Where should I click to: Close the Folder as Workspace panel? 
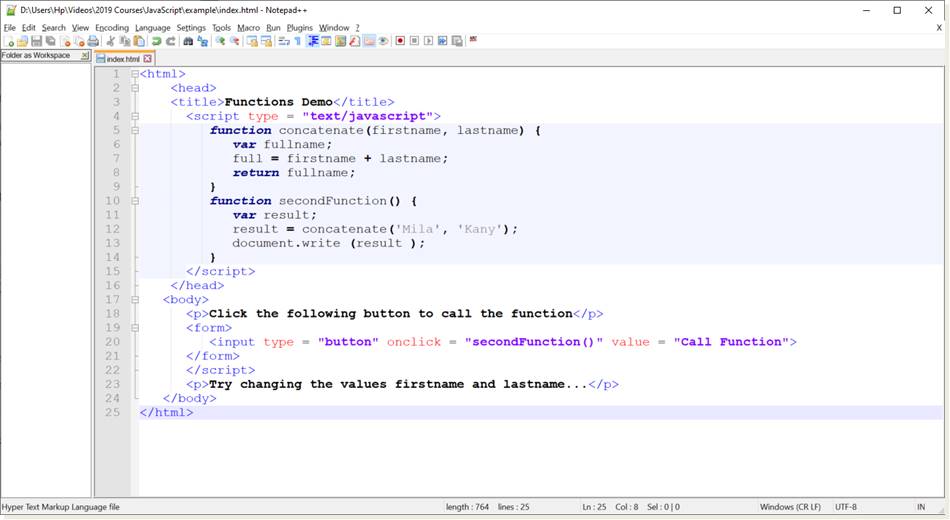pos(85,56)
